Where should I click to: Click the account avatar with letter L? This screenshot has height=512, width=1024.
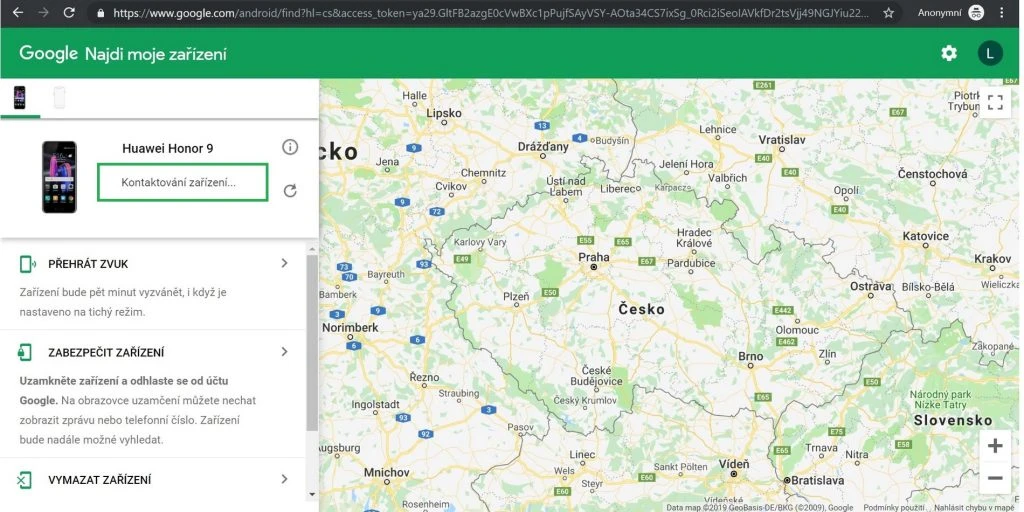989,53
